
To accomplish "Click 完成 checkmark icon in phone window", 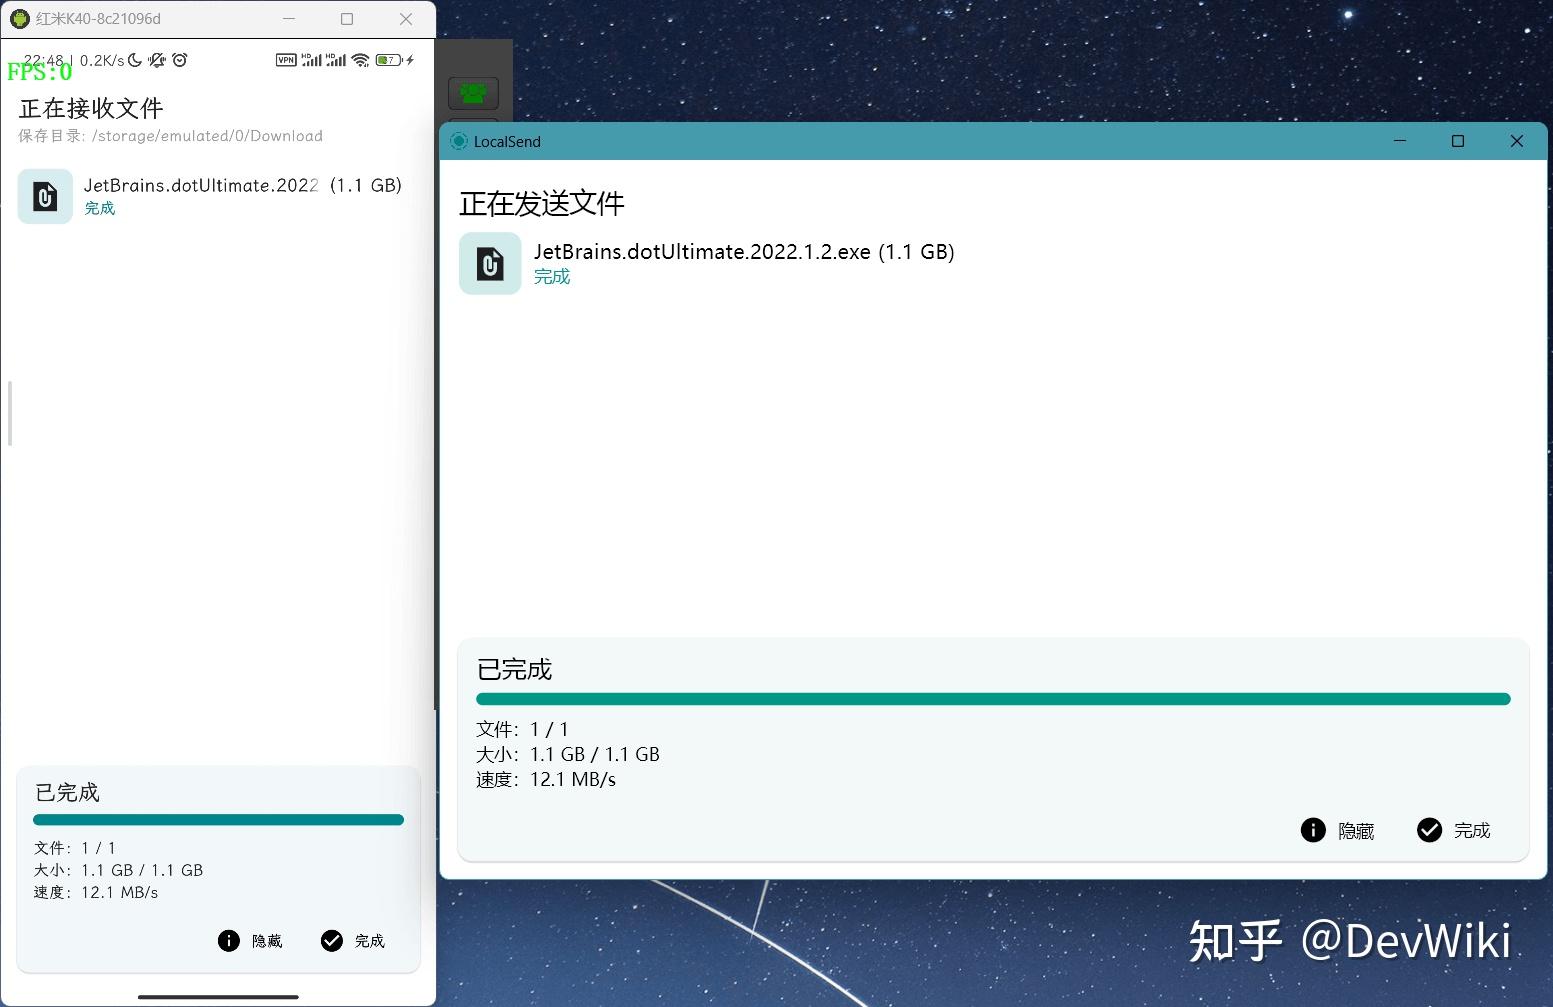I will [x=332, y=941].
